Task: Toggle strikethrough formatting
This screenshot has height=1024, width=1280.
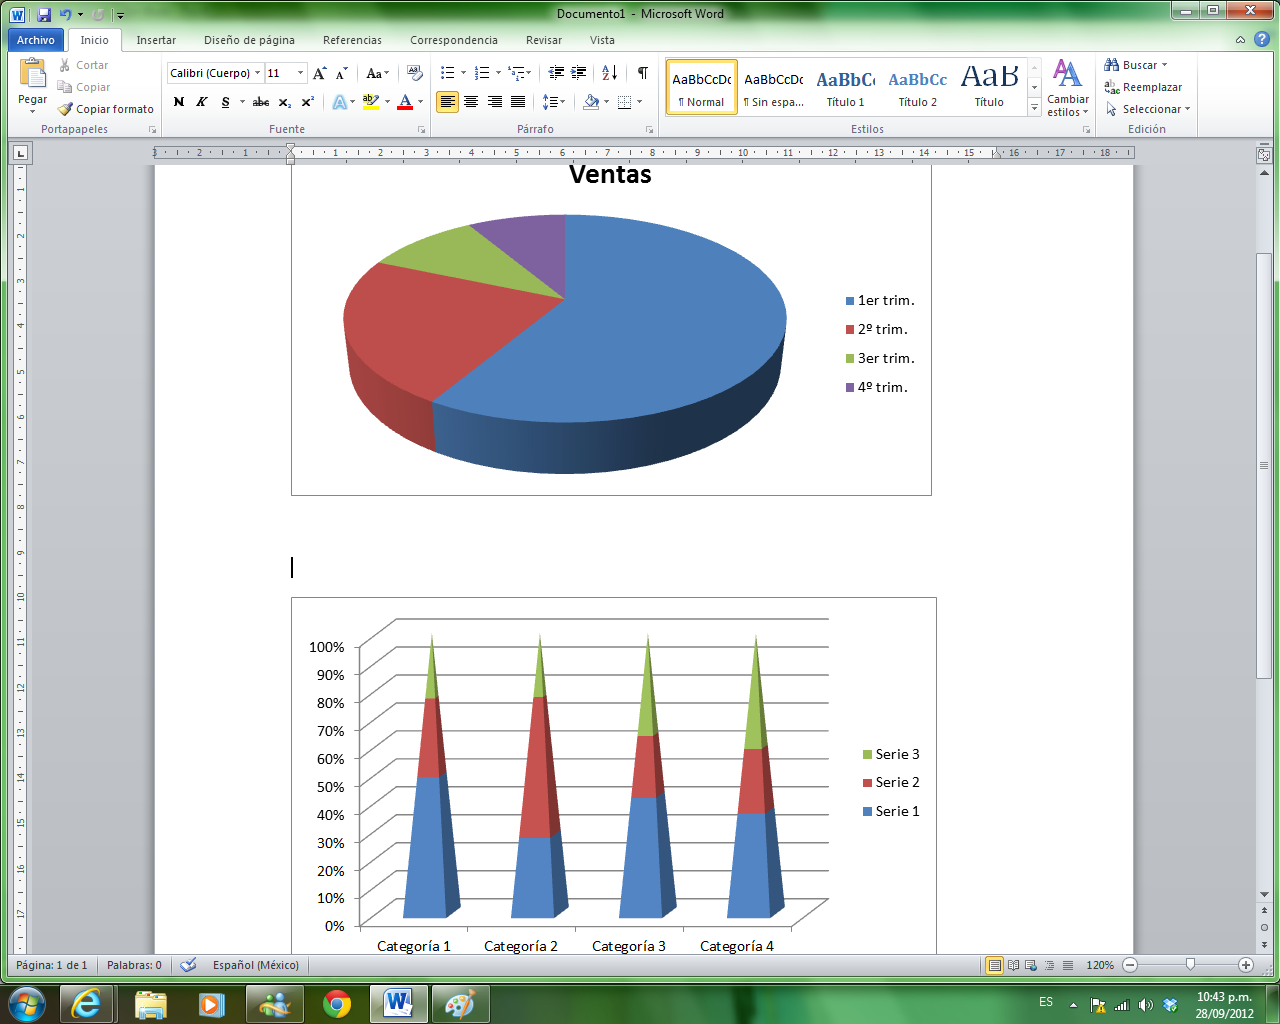Action: coord(261,102)
